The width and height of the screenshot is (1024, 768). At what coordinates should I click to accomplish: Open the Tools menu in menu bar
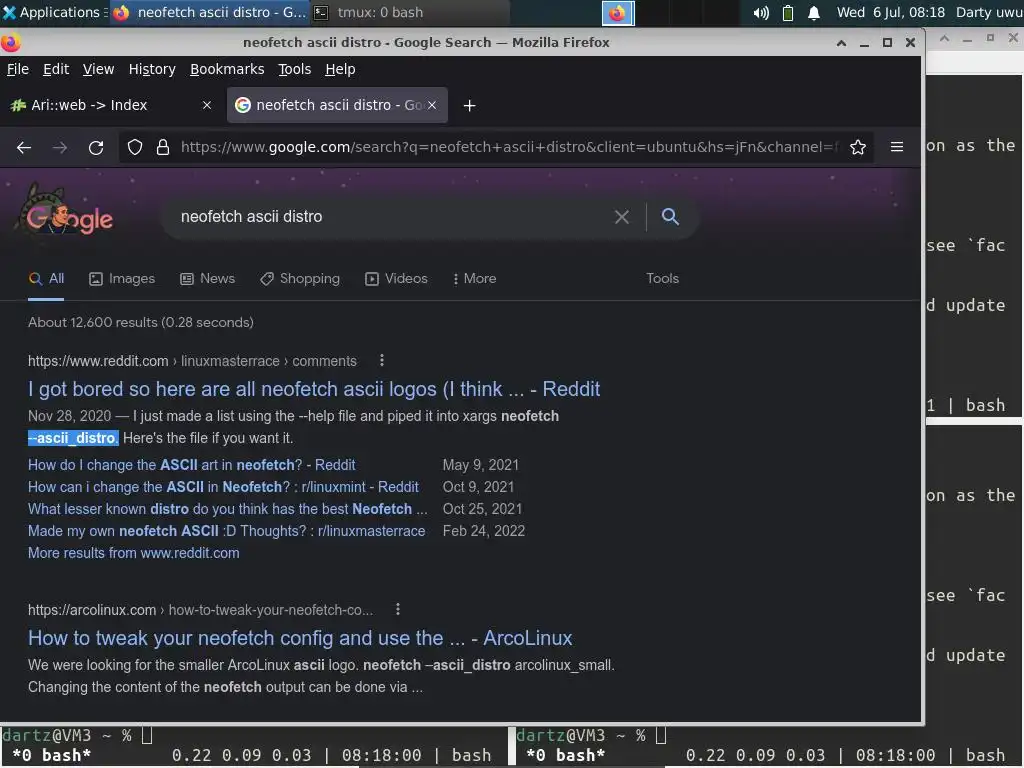coord(295,69)
